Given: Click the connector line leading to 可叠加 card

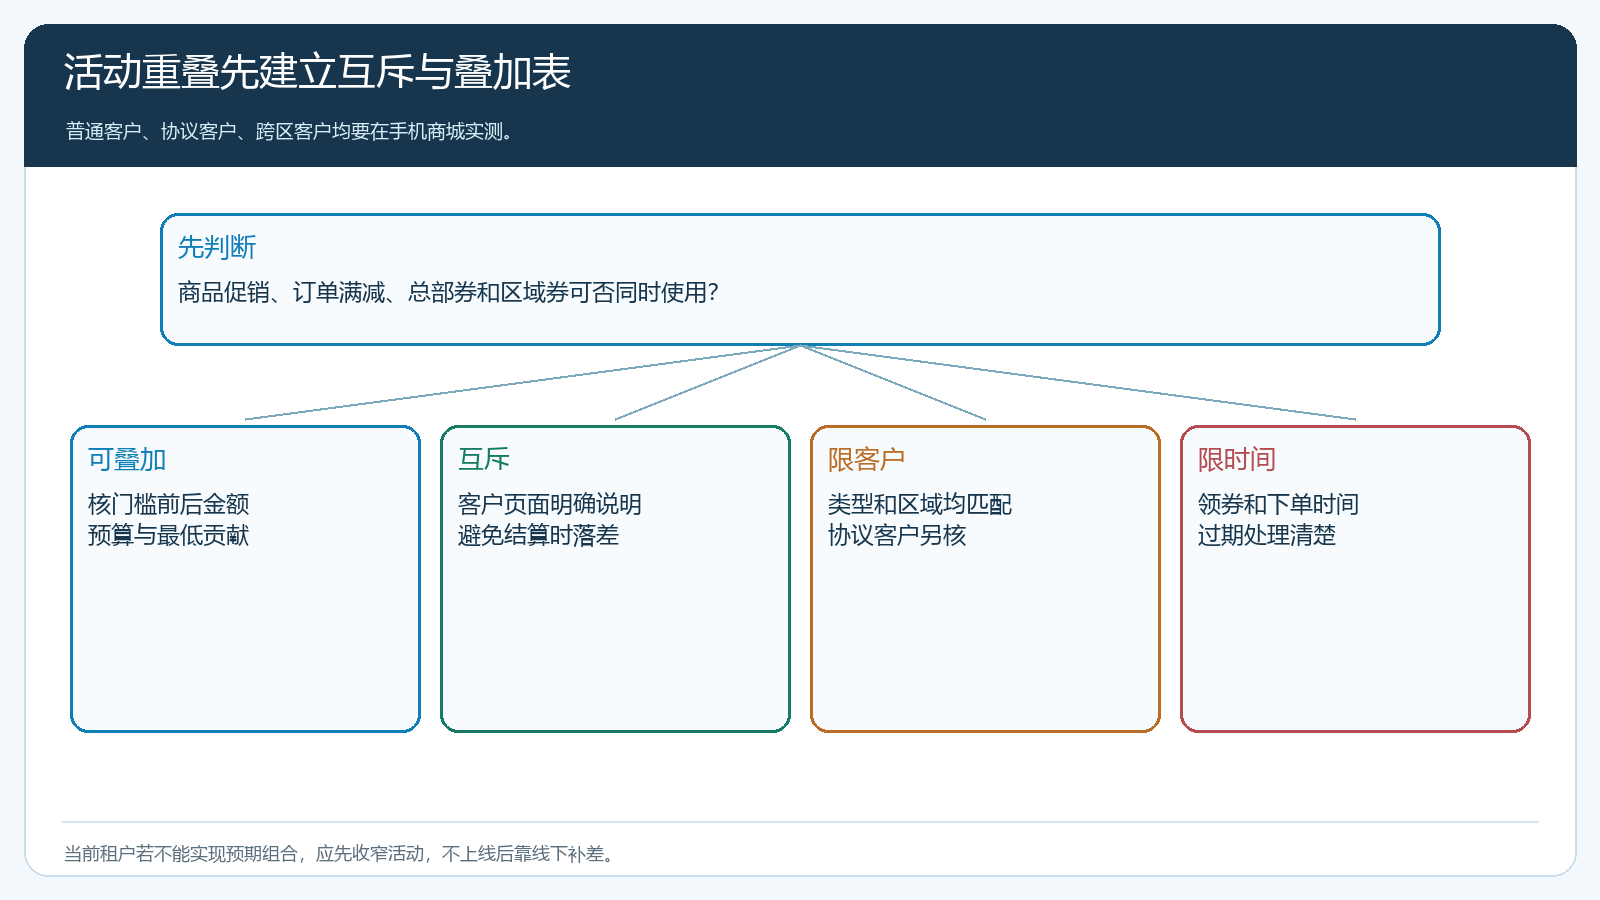Looking at the screenshot, I should pos(522,382).
